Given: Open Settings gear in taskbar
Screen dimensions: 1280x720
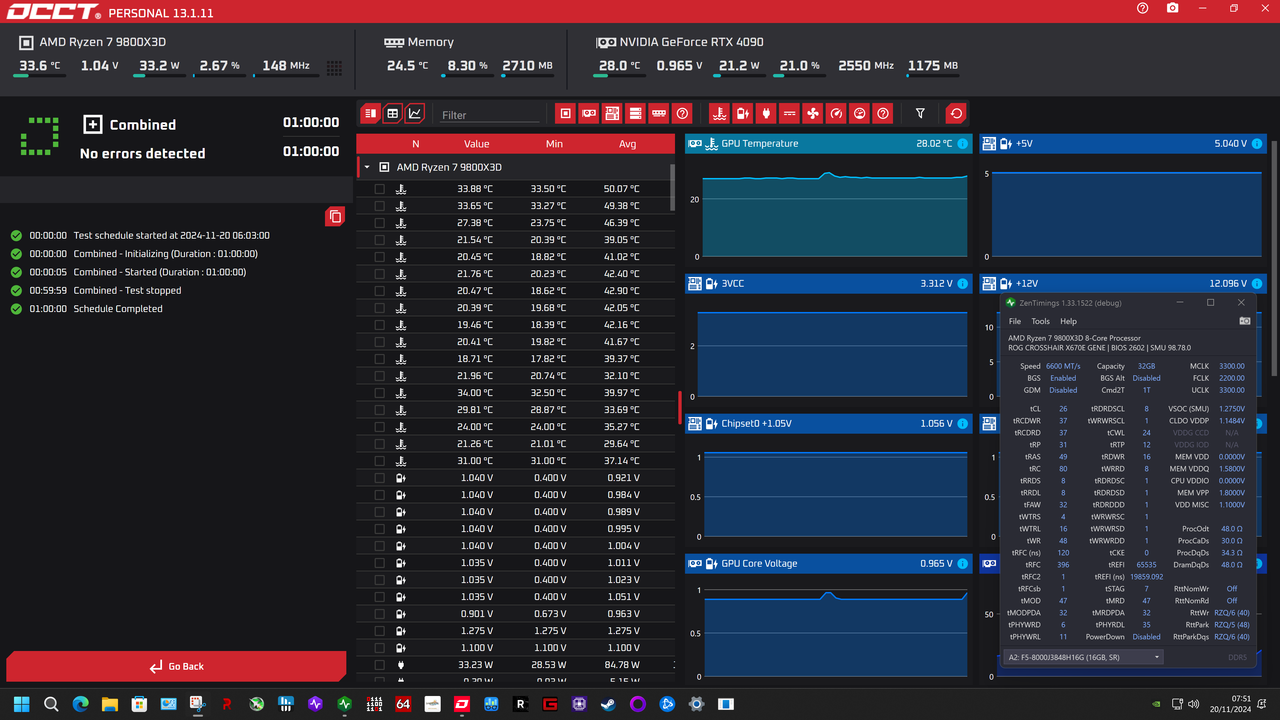Looking at the screenshot, I should pos(696,704).
